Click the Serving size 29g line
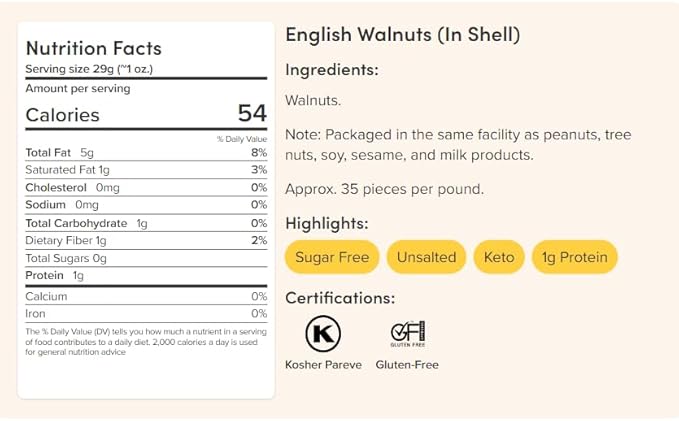The height and width of the screenshot is (421, 679). point(89,69)
